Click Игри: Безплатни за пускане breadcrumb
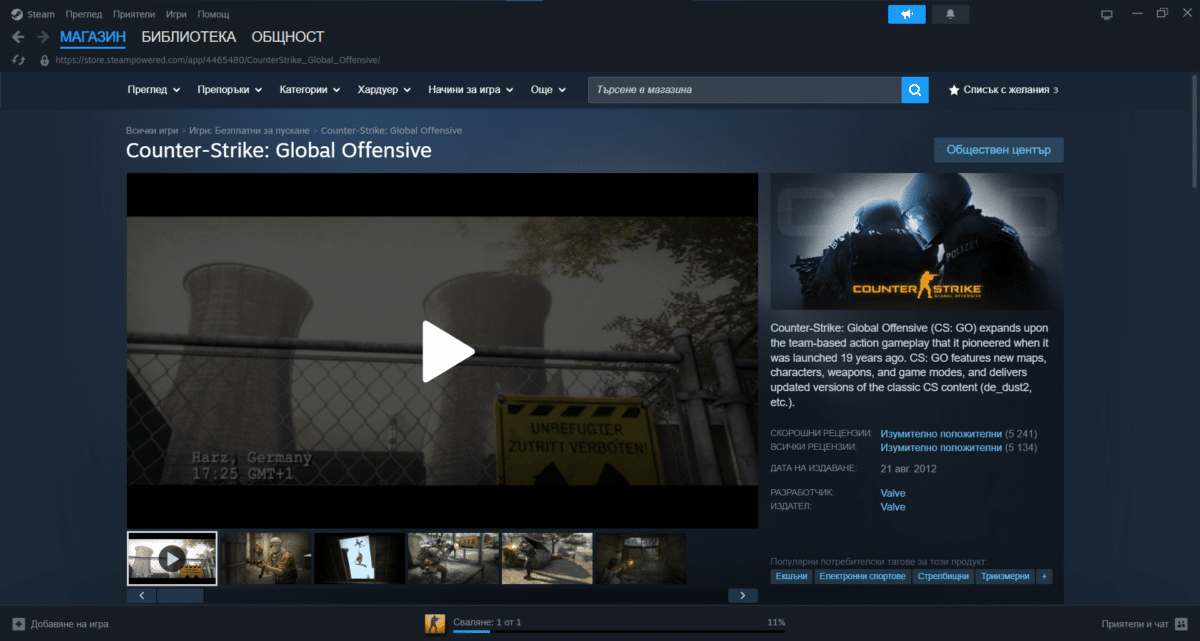1200x641 pixels. pyautogui.click(x=250, y=131)
